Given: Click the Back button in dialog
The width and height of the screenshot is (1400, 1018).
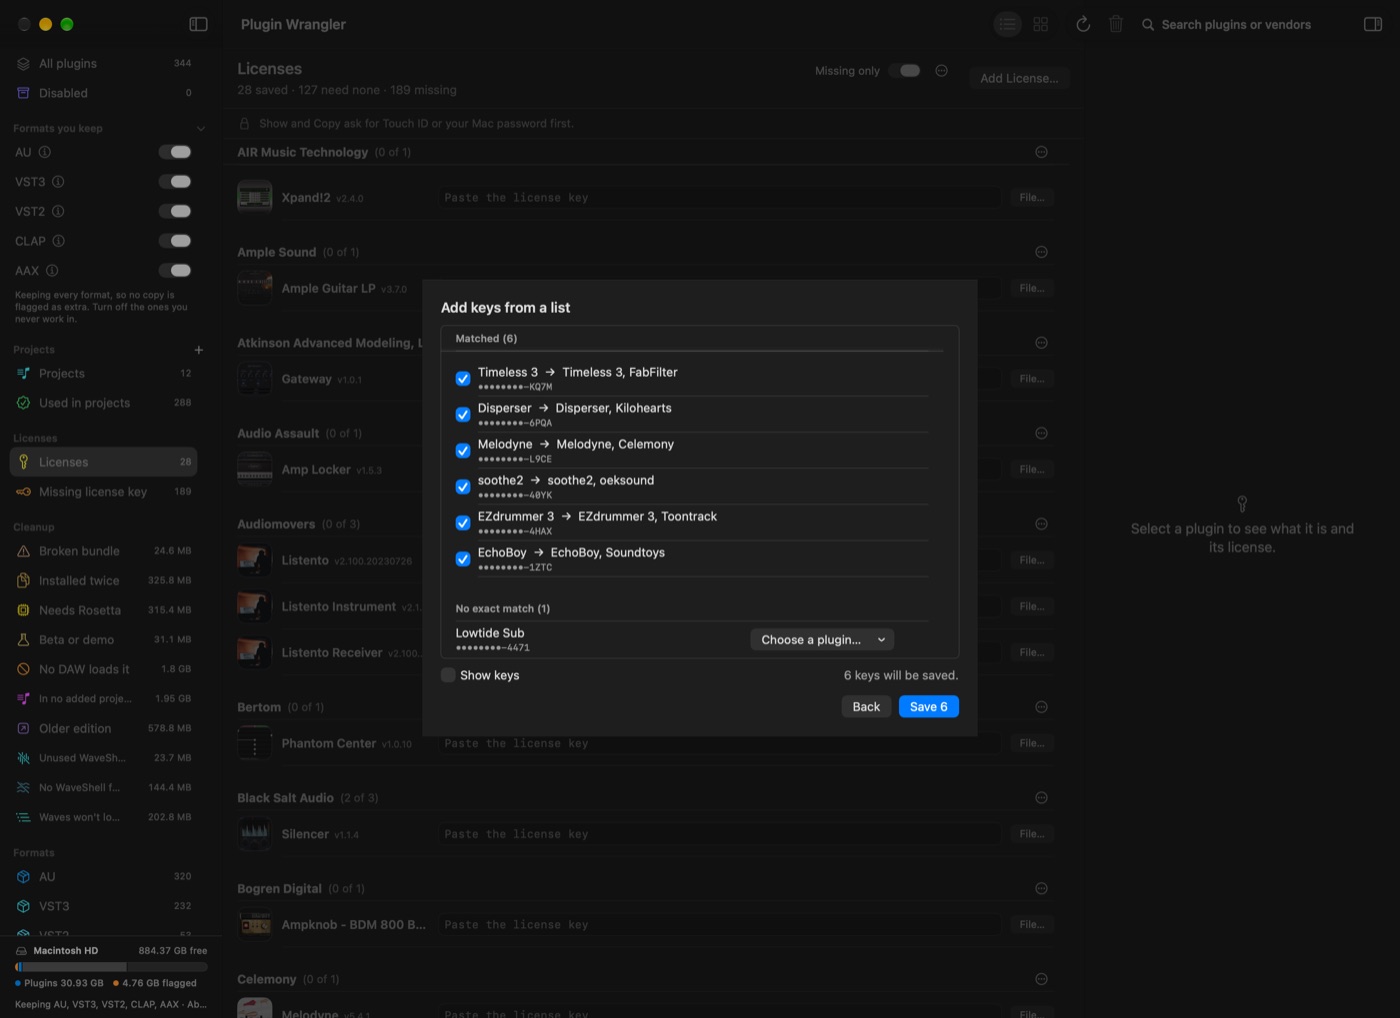Looking at the screenshot, I should click(x=866, y=707).
